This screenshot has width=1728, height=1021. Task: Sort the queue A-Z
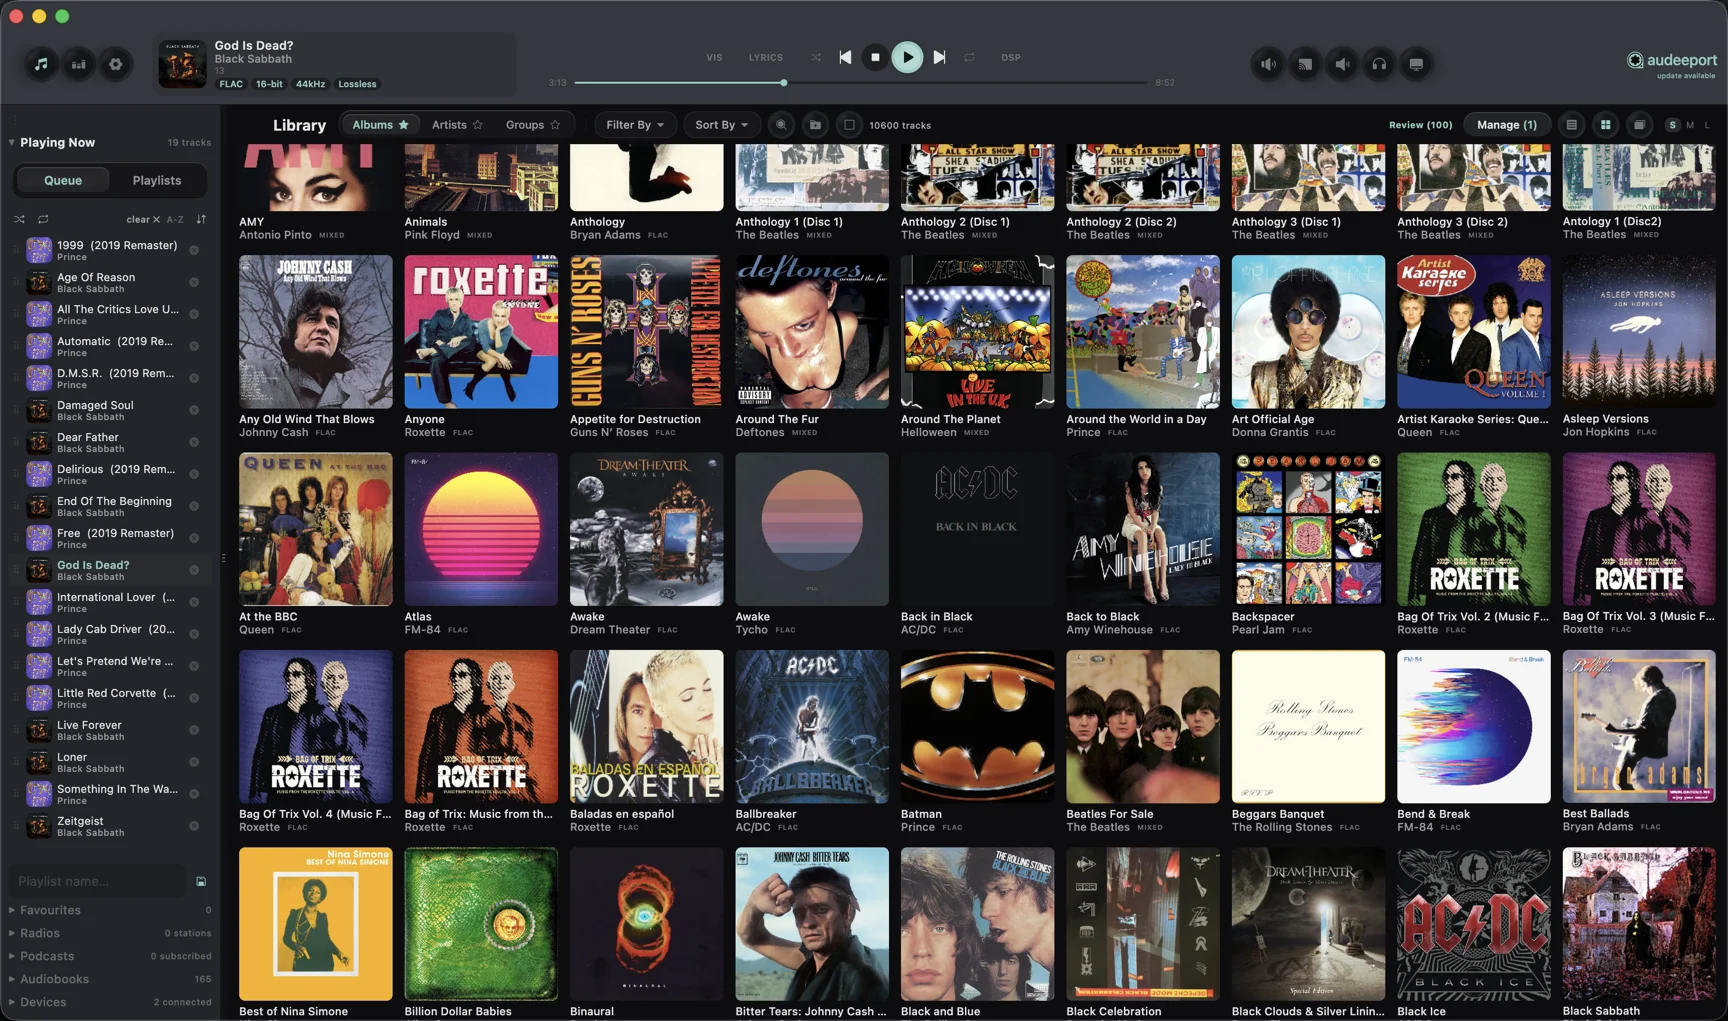click(x=175, y=220)
